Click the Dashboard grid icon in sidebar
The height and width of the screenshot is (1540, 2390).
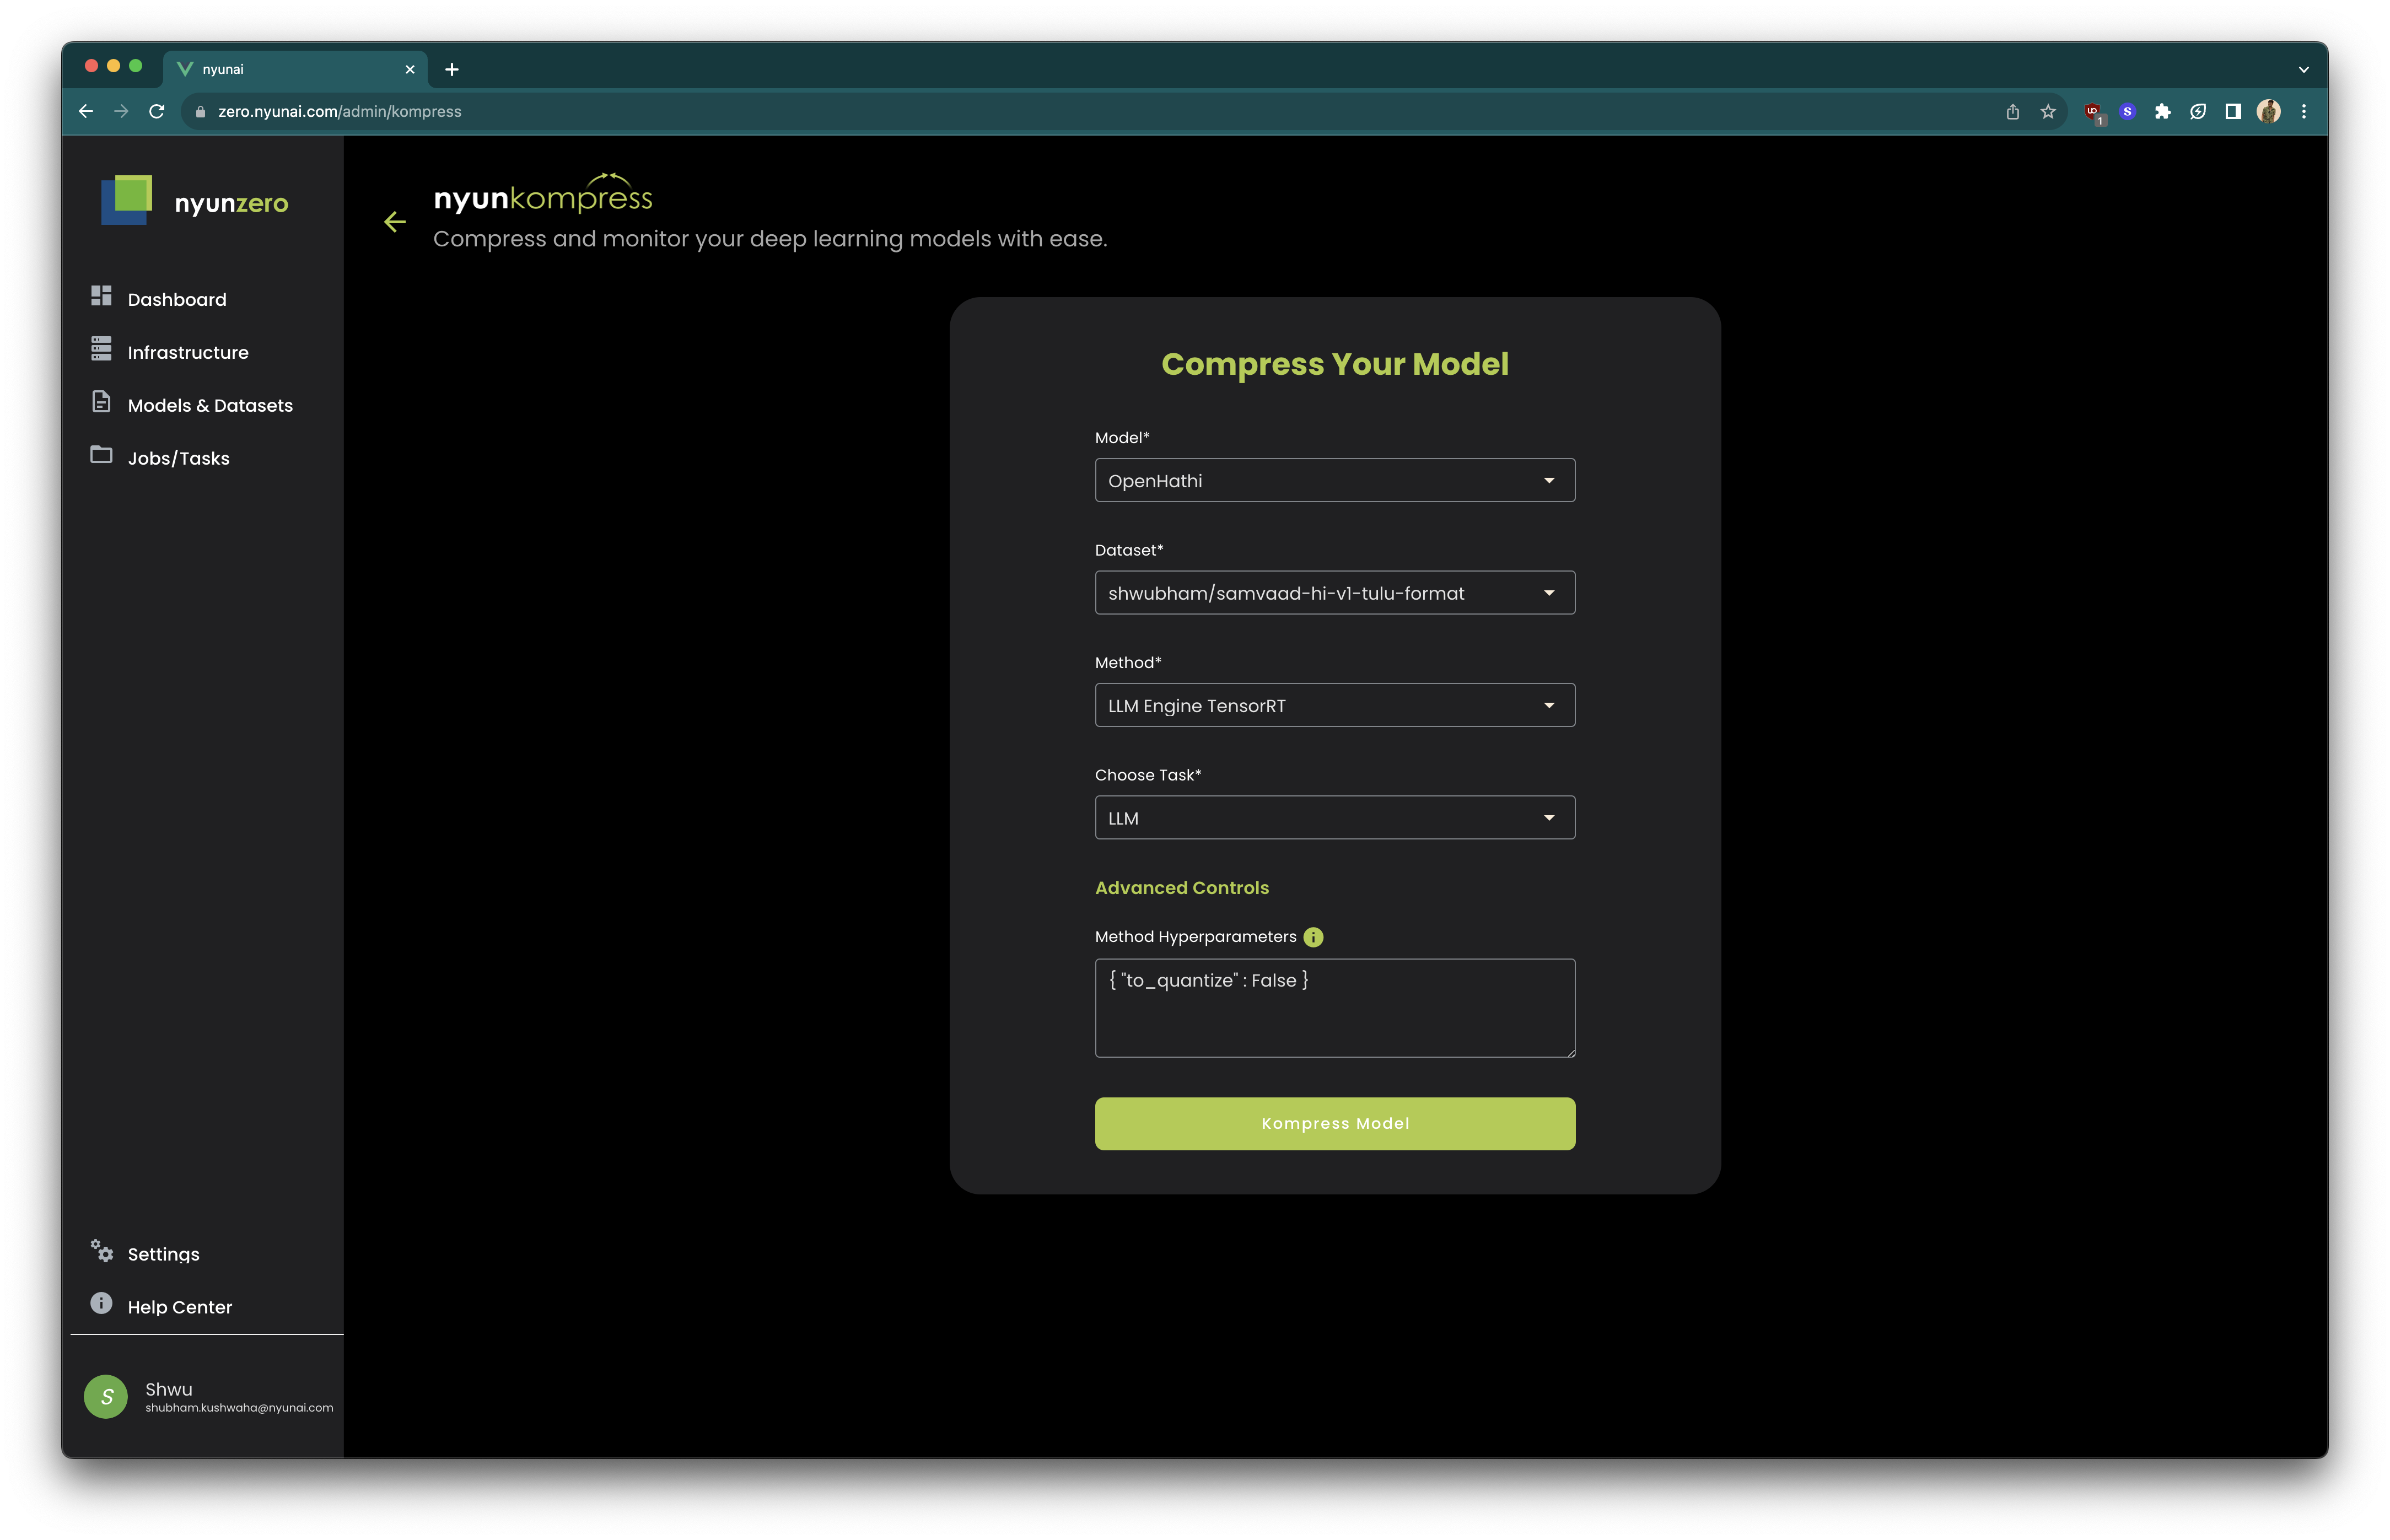point(101,296)
